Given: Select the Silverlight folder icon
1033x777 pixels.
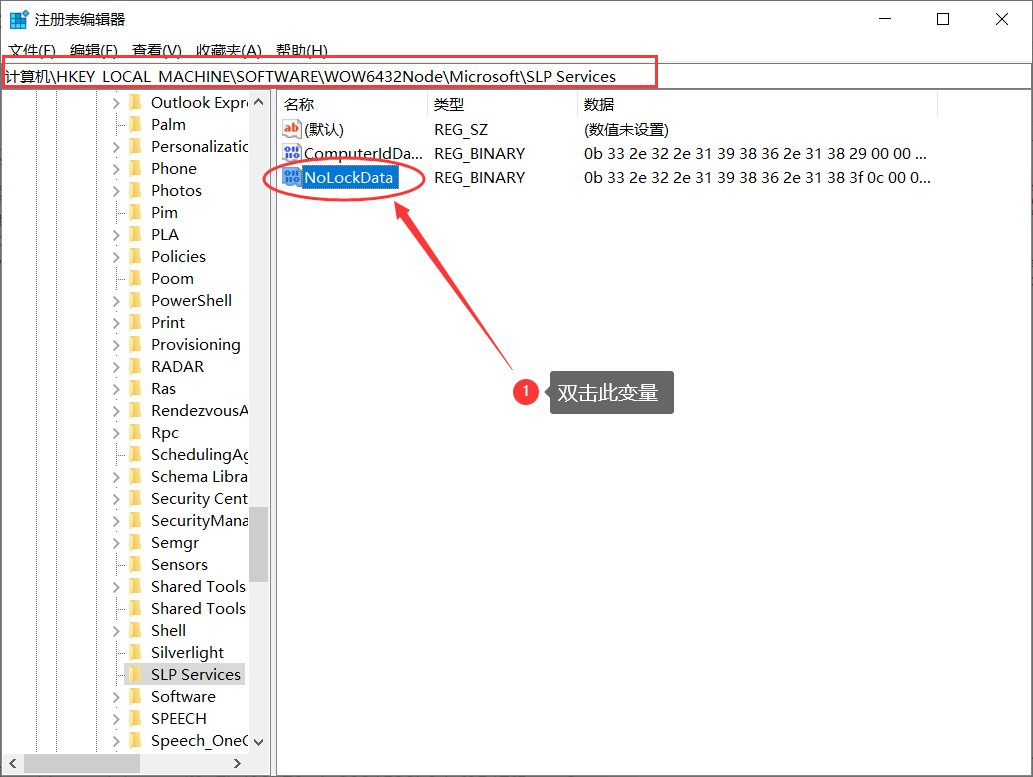Looking at the screenshot, I should 135,652.
